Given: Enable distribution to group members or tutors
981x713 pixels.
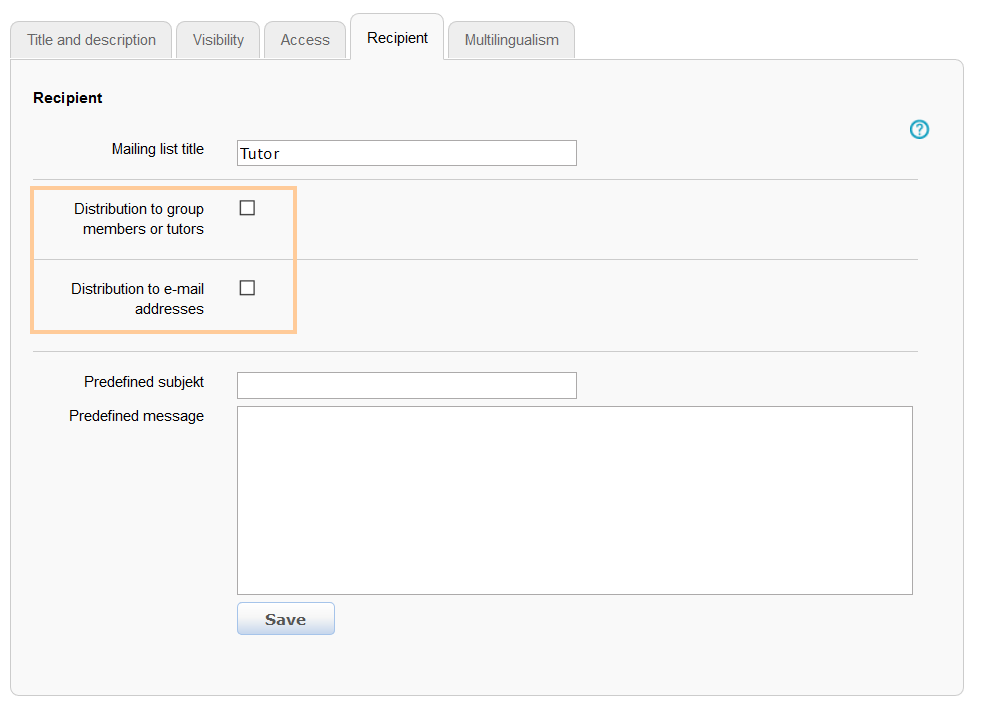Looking at the screenshot, I should [247, 208].
